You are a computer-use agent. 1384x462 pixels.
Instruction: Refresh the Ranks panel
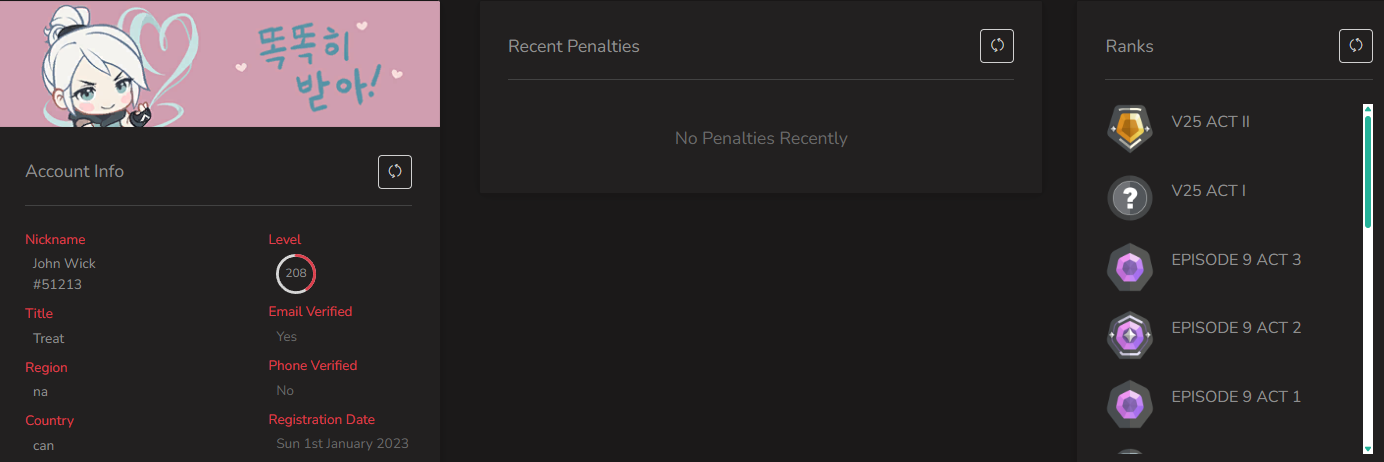tap(1356, 46)
